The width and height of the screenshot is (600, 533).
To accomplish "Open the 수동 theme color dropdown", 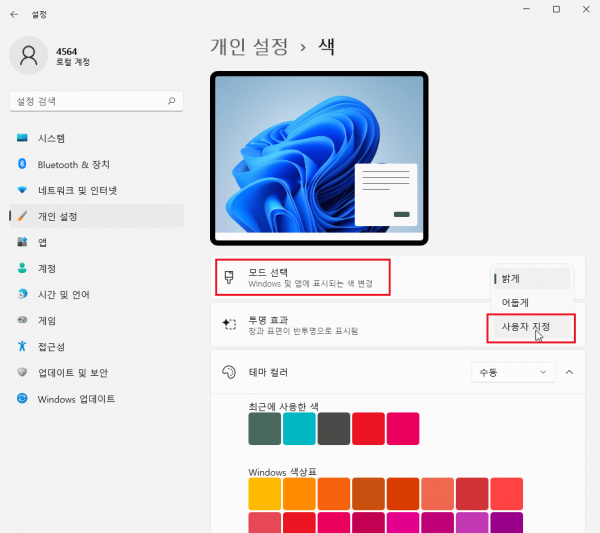I will point(513,372).
